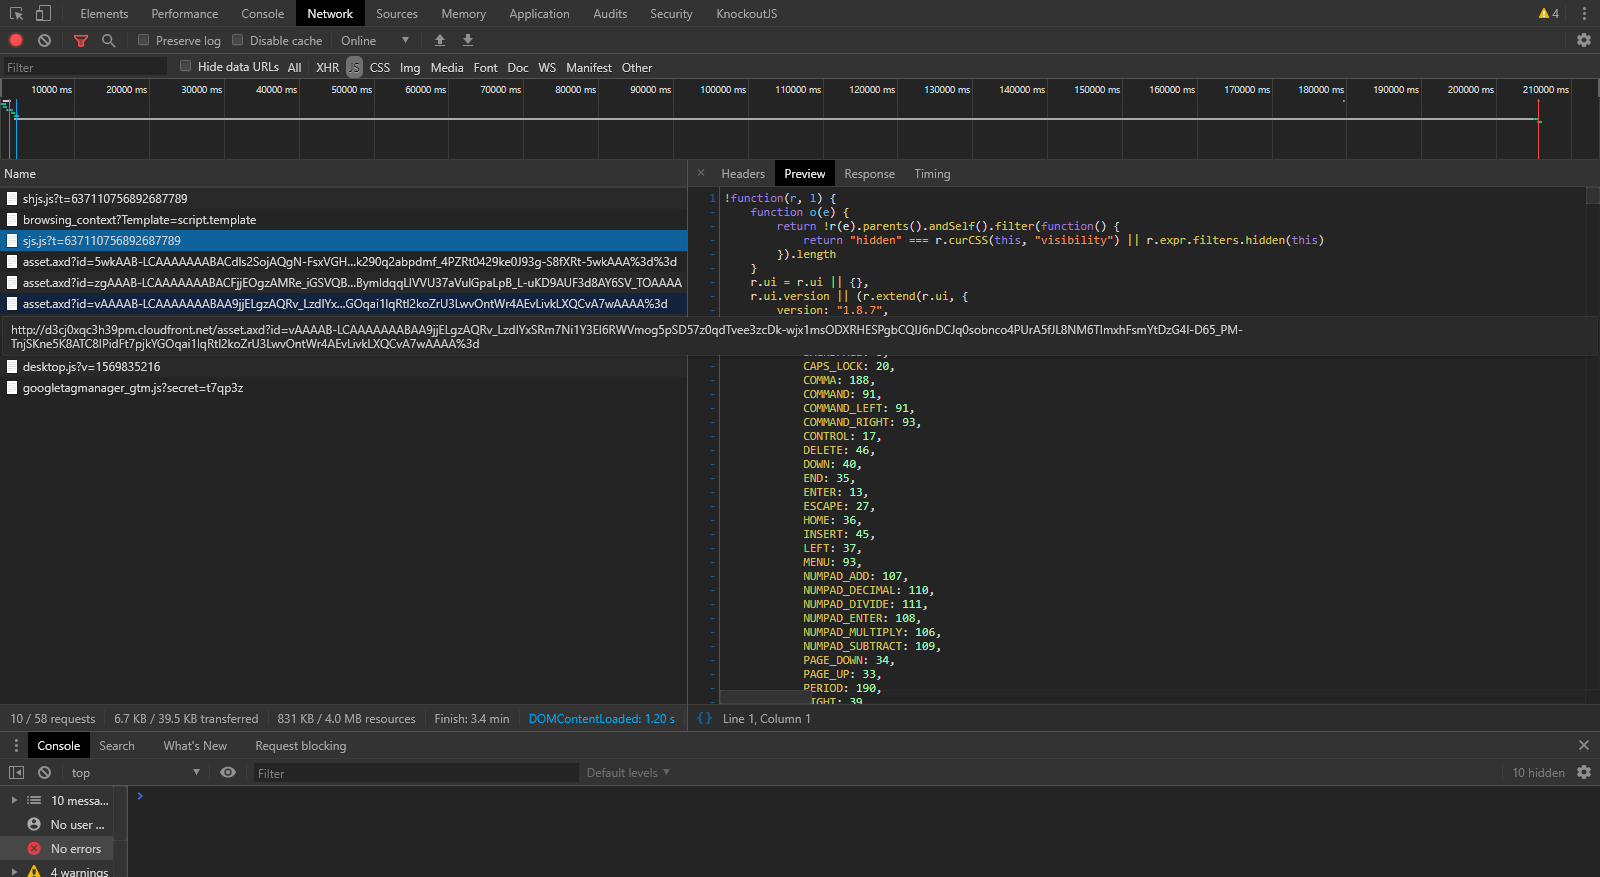
Task: Open the Search drawer tab
Action: tap(117, 746)
